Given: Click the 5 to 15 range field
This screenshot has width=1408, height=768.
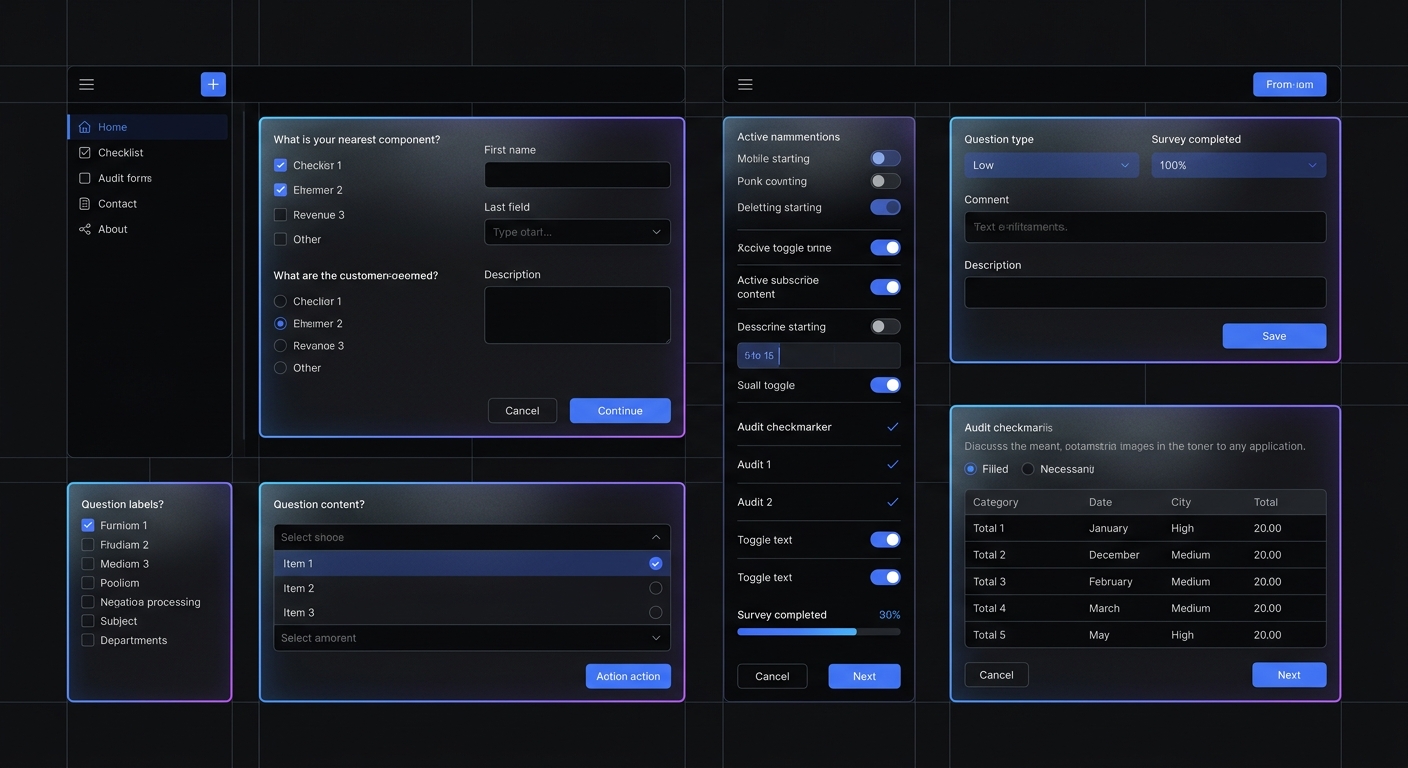Looking at the screenshot, I should pyautogui.click(x=819, y=355).
